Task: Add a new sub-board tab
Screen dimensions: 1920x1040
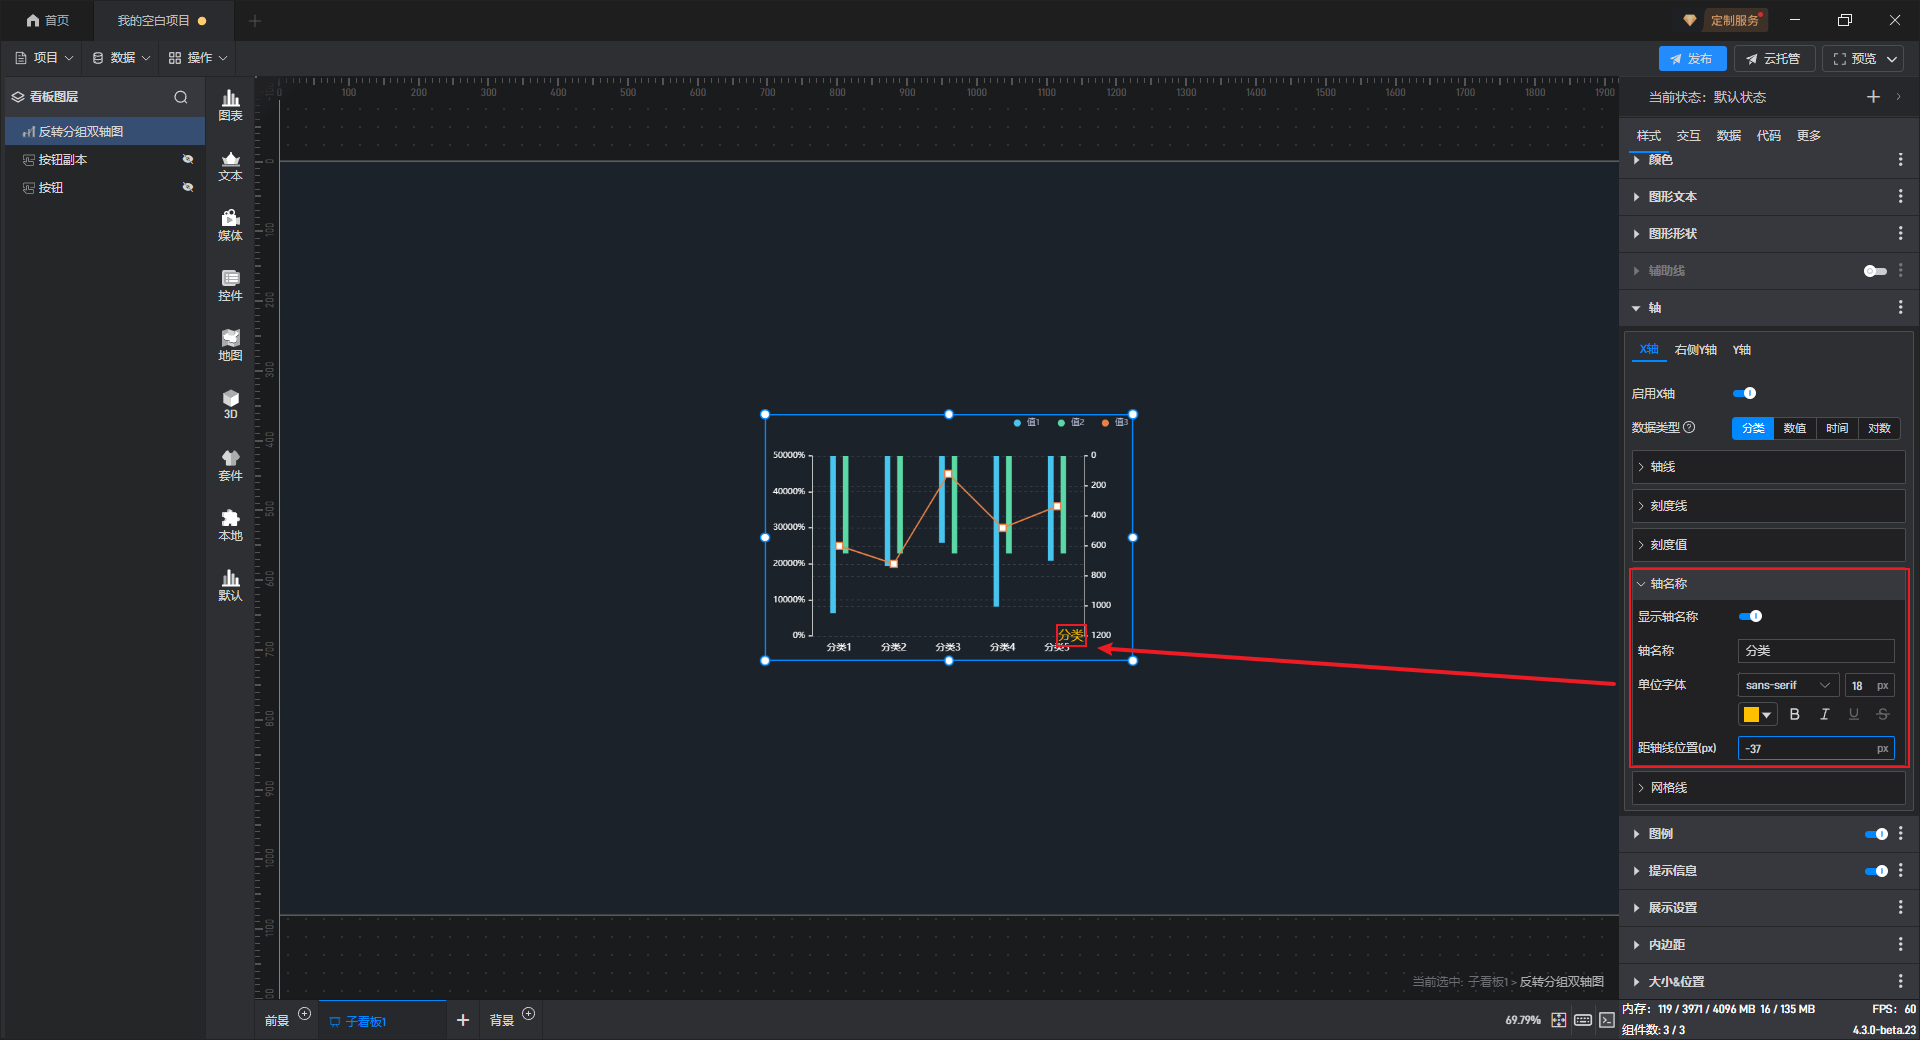Action: [x=463, y=1020]
